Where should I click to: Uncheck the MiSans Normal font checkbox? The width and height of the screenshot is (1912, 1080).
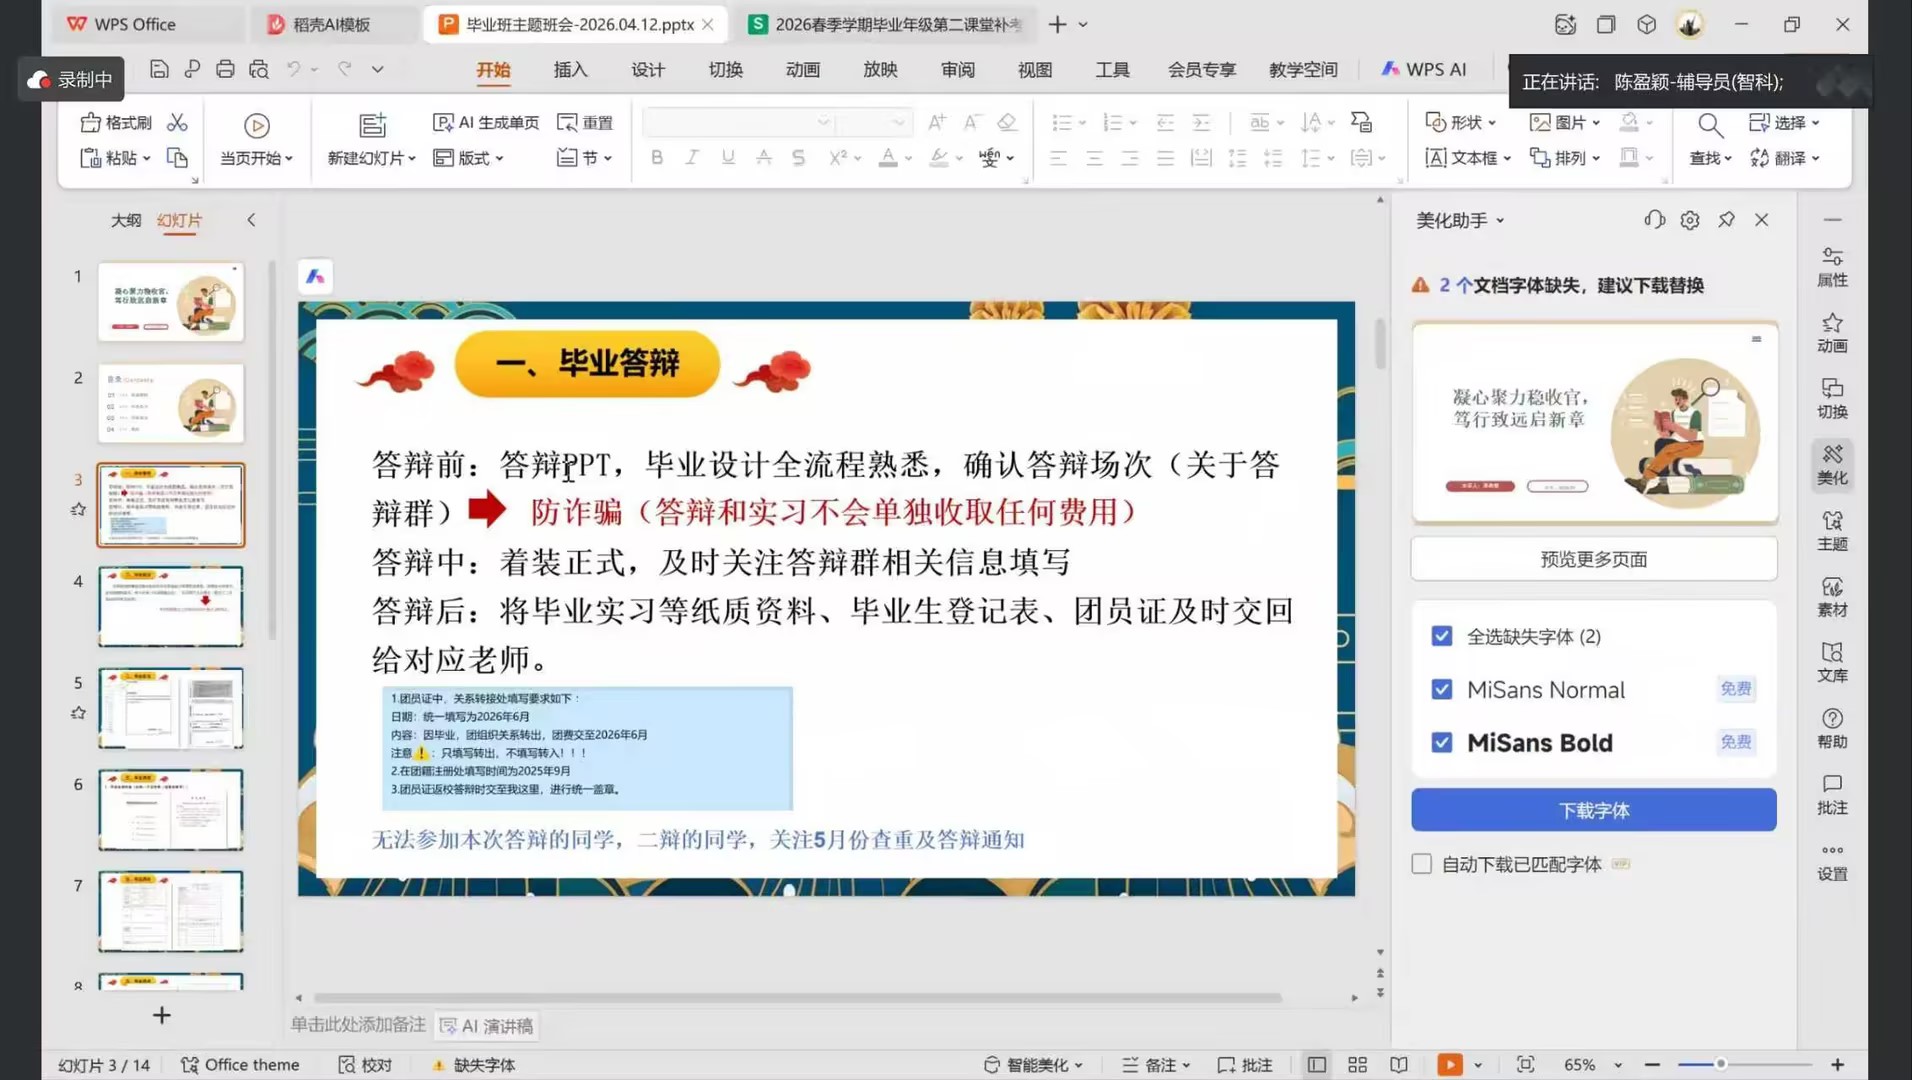tap(1441, 689)
